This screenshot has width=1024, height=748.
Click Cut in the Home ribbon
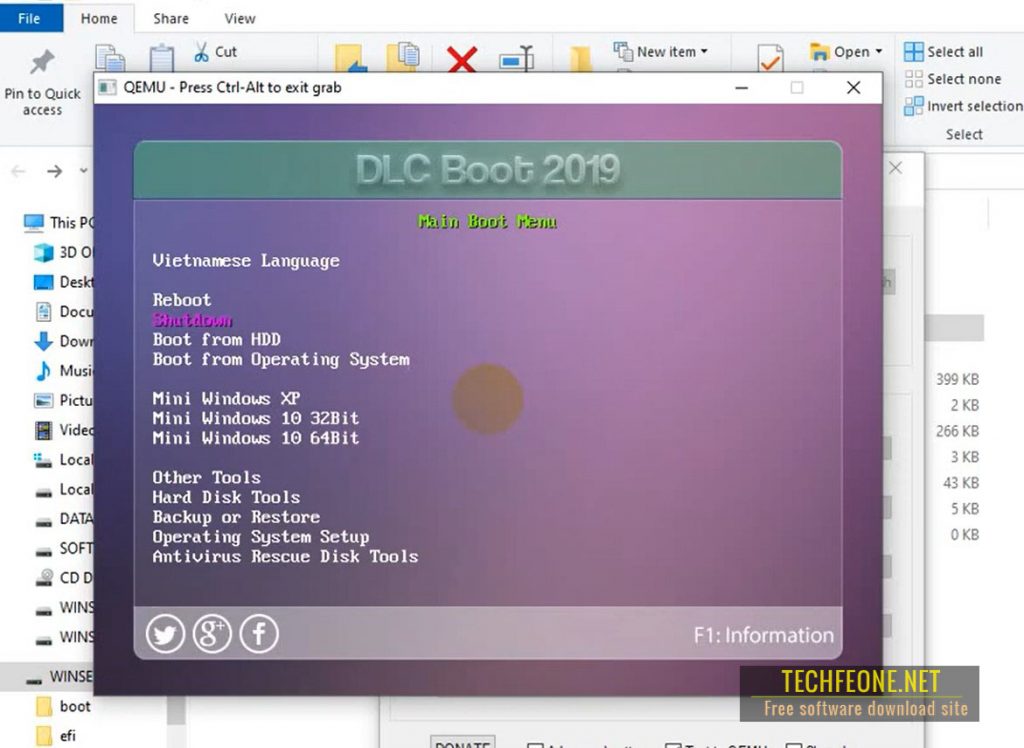point(216,52)
